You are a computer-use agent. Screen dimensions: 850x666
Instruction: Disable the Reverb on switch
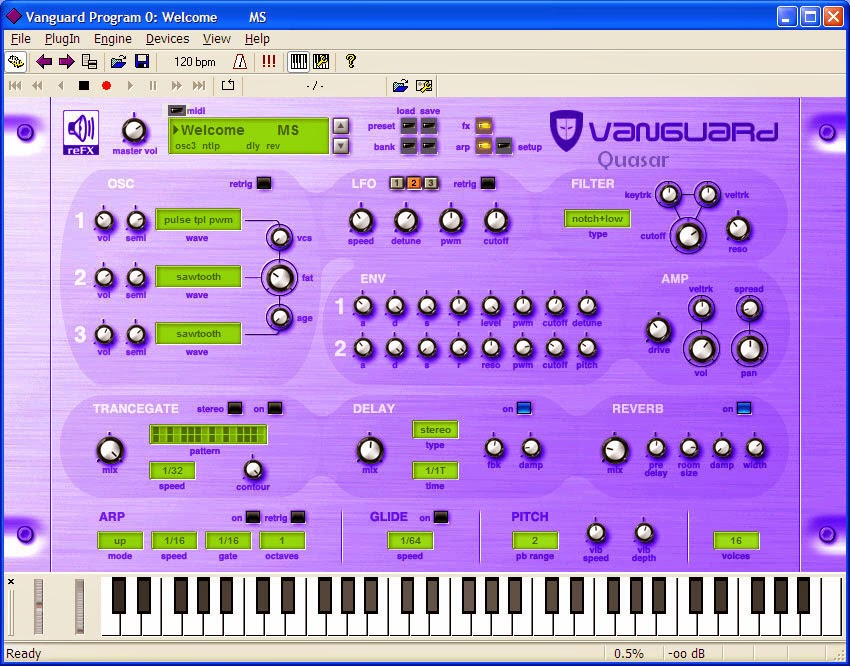[x=744, y=409]
